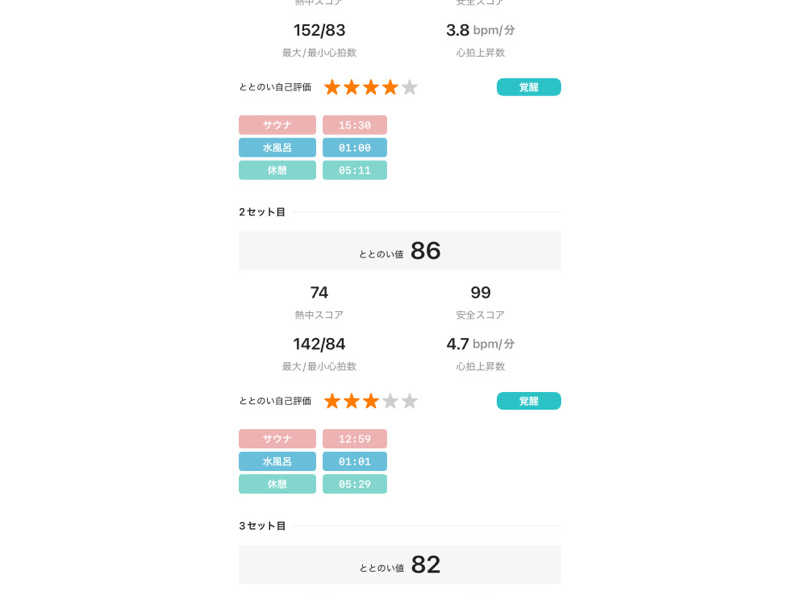Click the 覚醒 badge in the 2セット目 section
800x600 pixels.
coord(528,401)
